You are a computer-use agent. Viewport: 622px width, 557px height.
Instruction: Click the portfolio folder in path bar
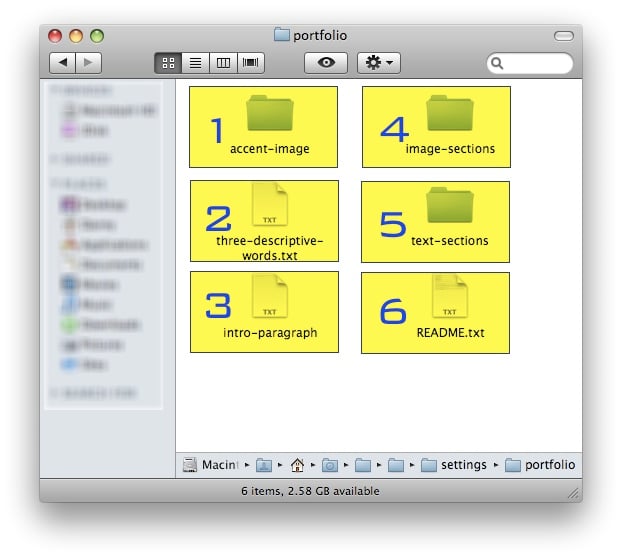pyautogui.click(x=540, y=465)
